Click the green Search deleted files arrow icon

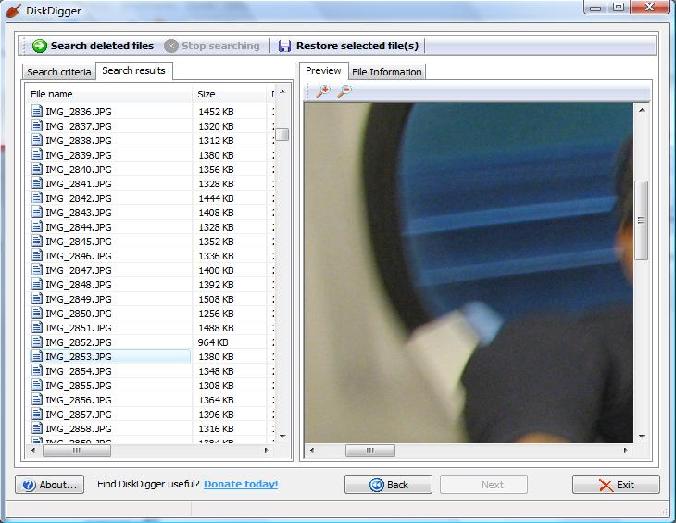click(39, 46)
